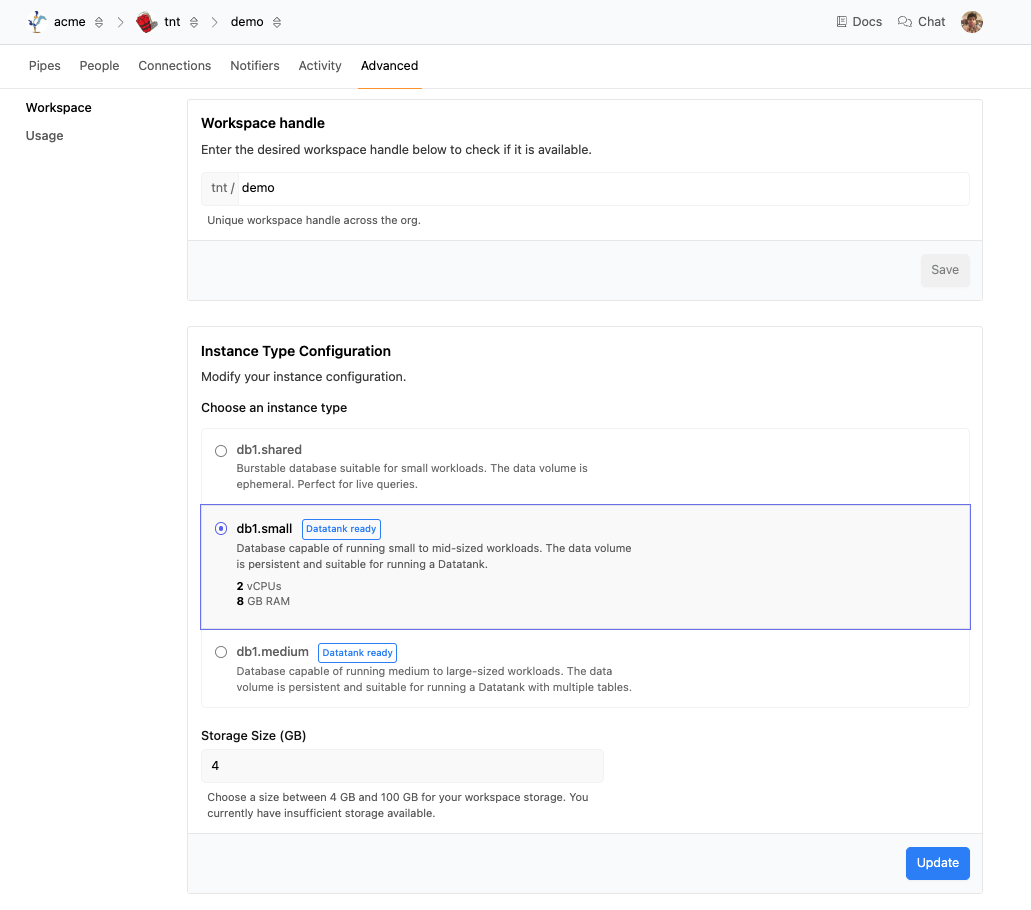
Task: Focus the Storage Size input field
Action: tap(402, 766)
